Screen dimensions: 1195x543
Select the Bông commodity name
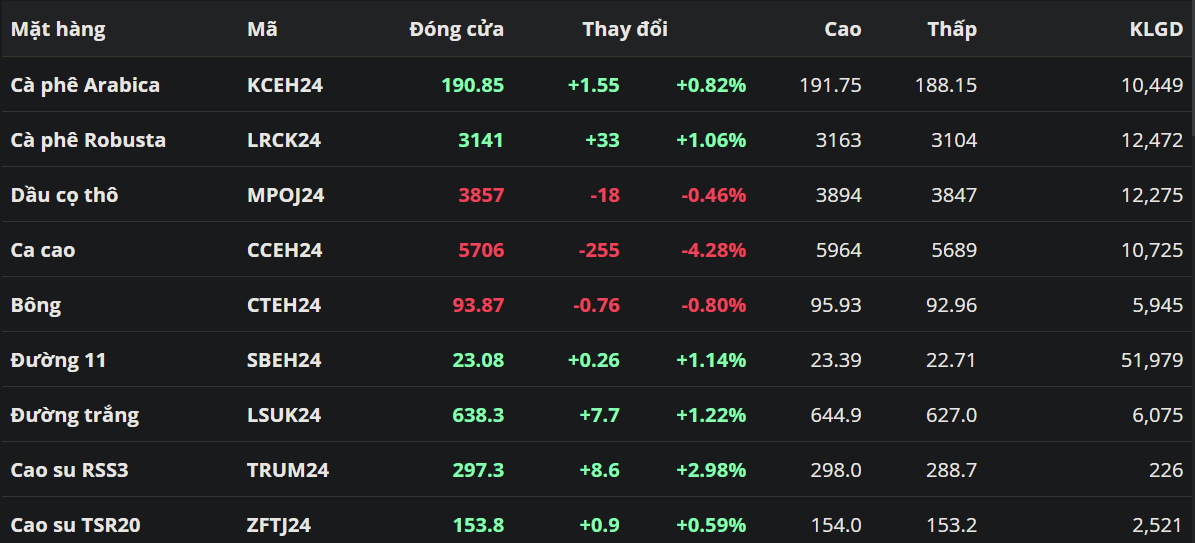tap(36, 305)
